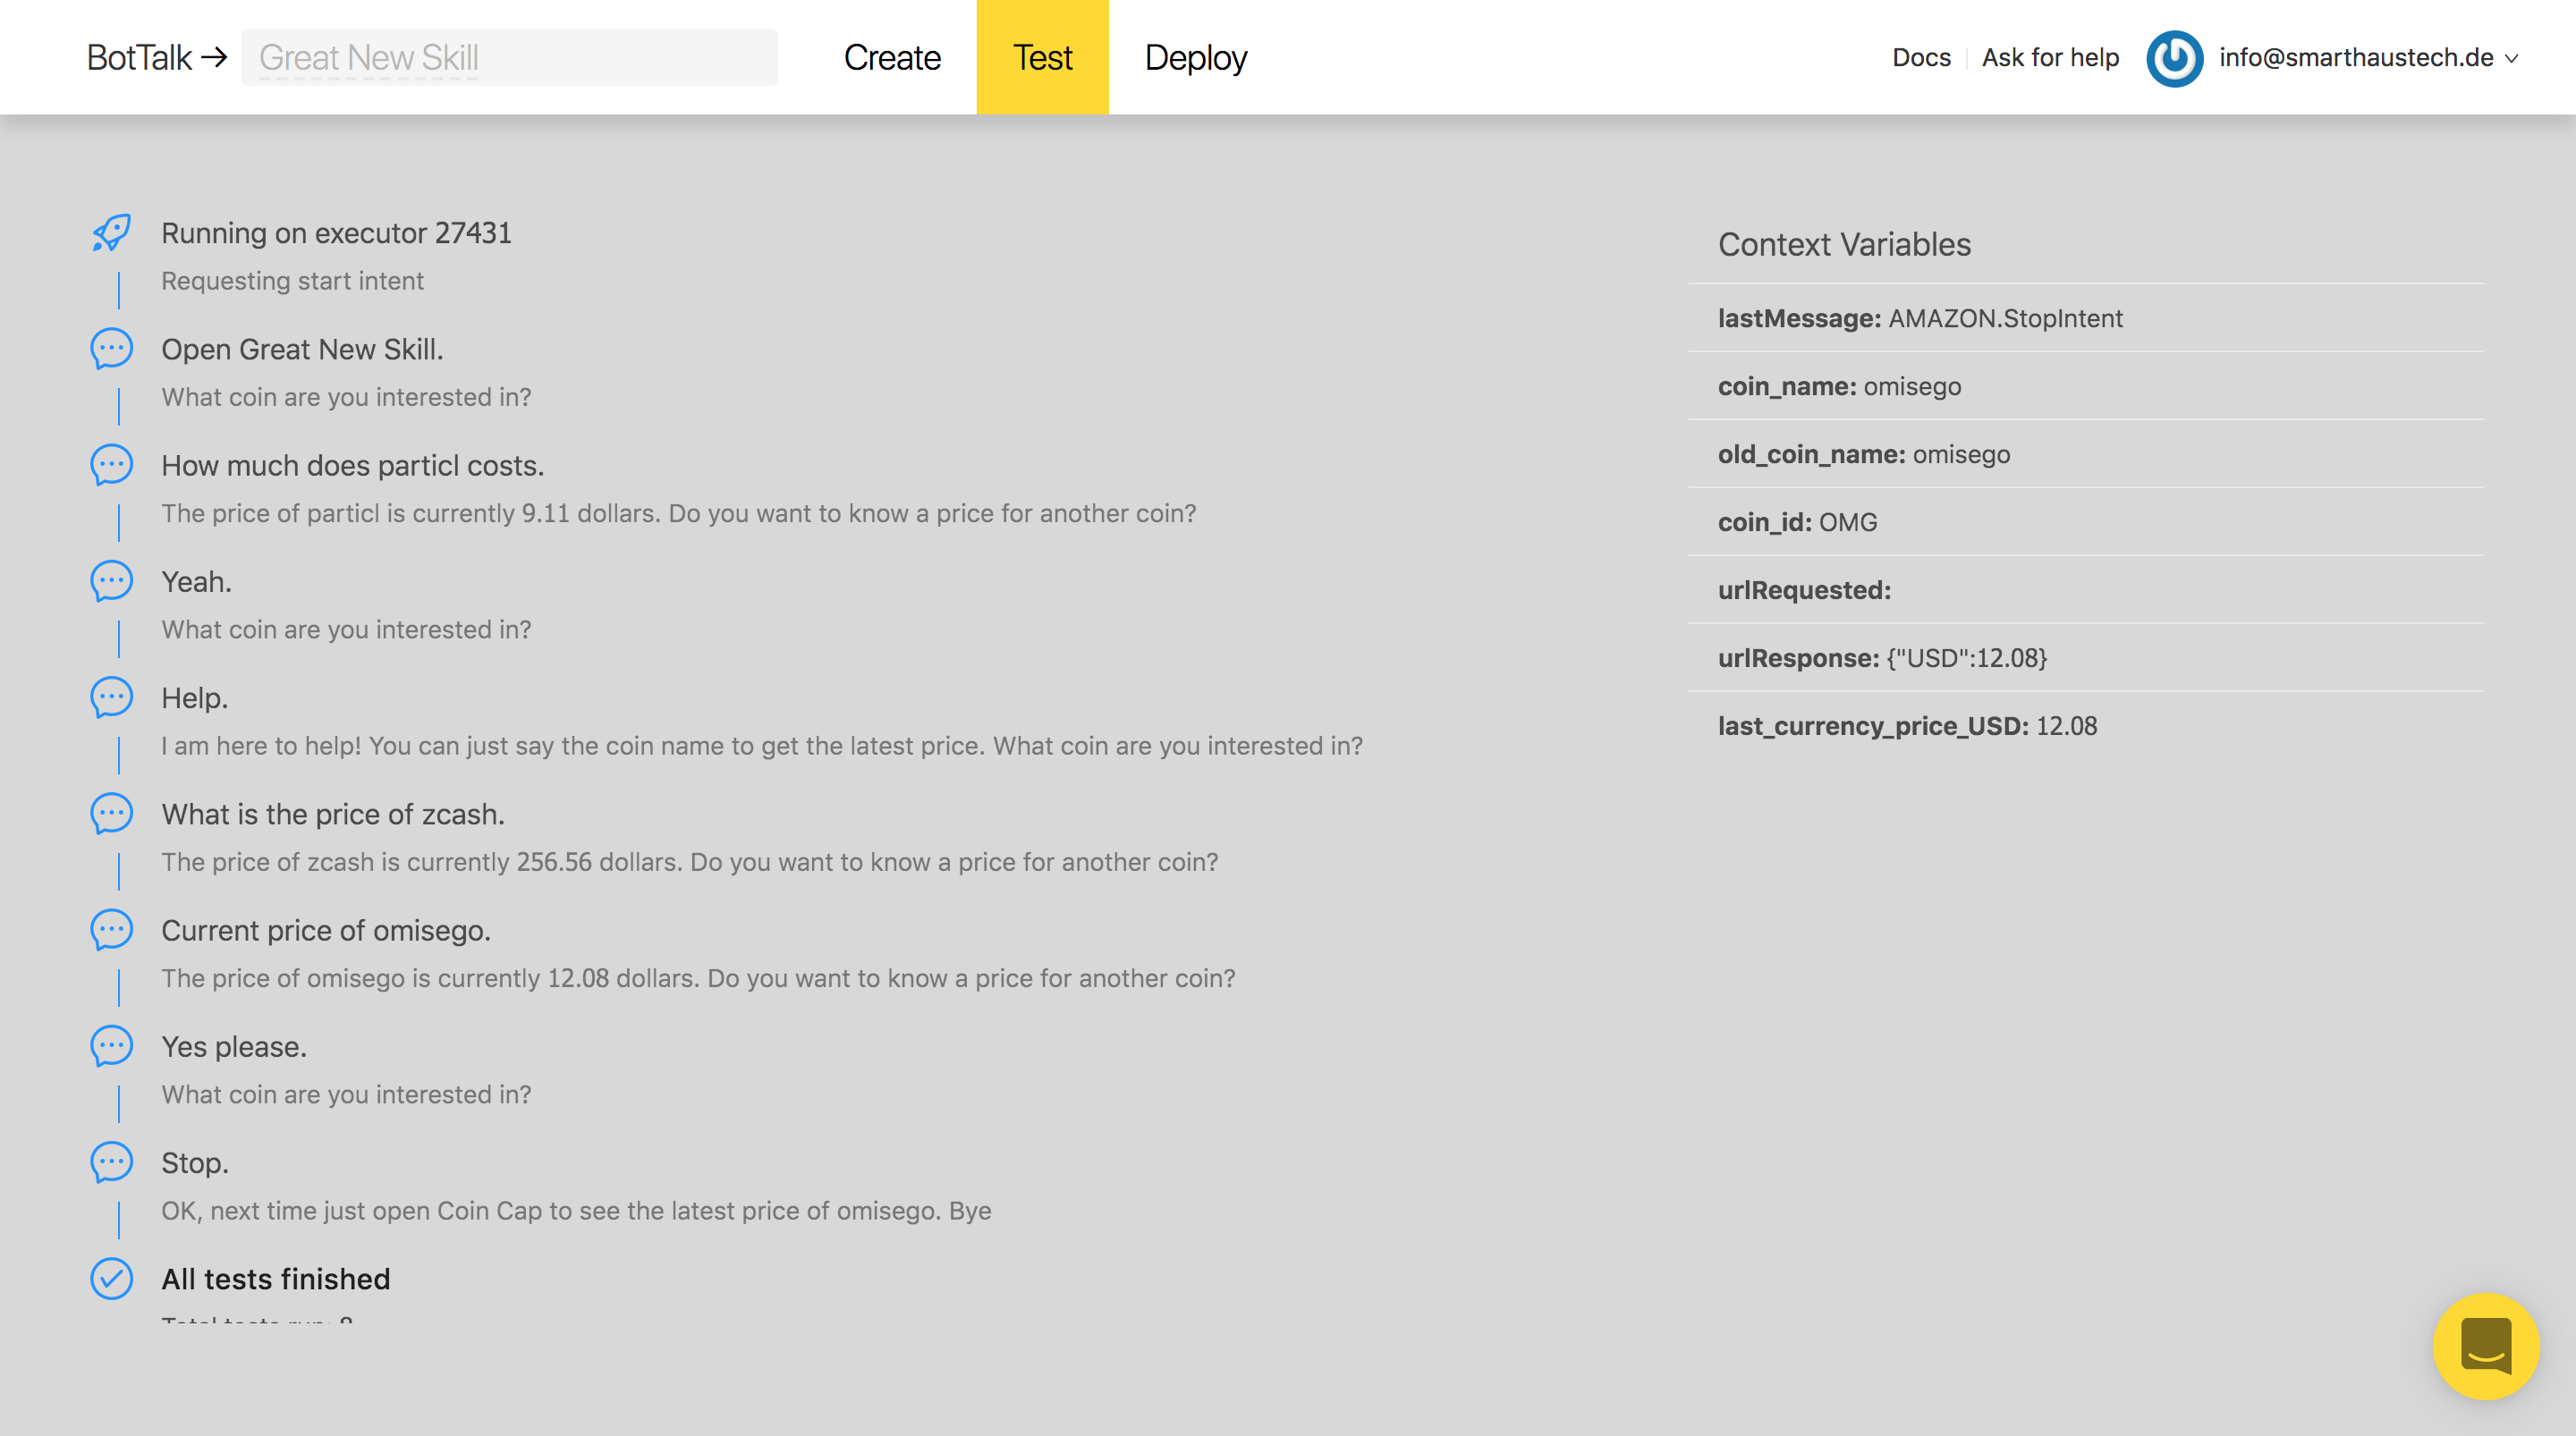Open the Docs link
Image resolution: width=2576 pixels, height=1436 pixels.
point(1921,58)
